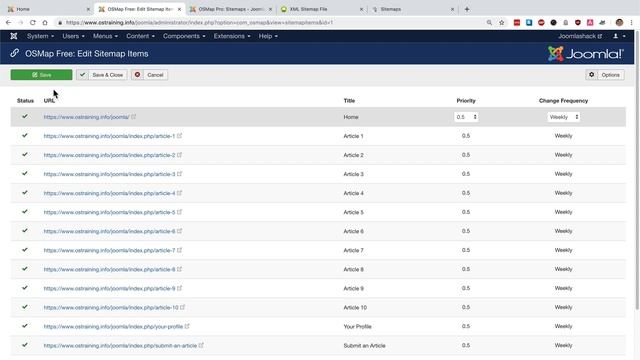Expand the Users menu
Viewport: 640px width, 360px height.
pyautogui.click(x=73, y=36)
